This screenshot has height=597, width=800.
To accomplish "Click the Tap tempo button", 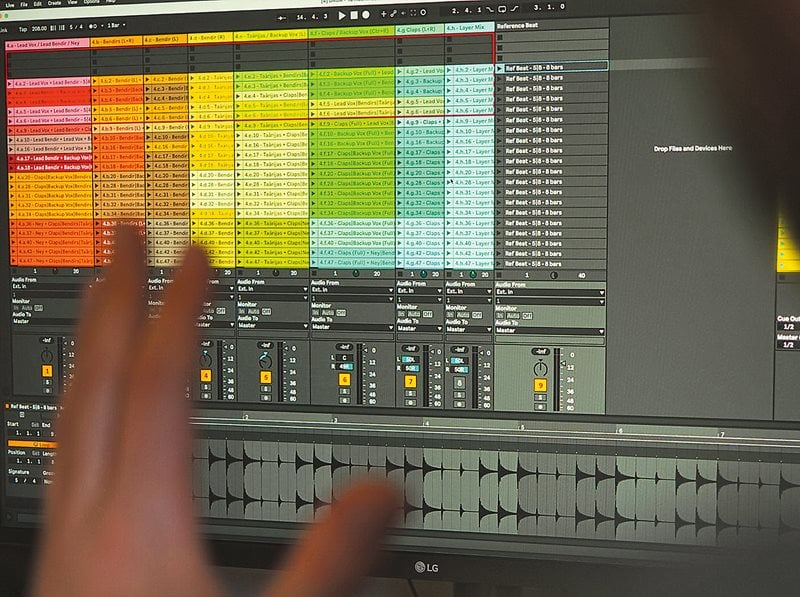I will coord(23,29).
